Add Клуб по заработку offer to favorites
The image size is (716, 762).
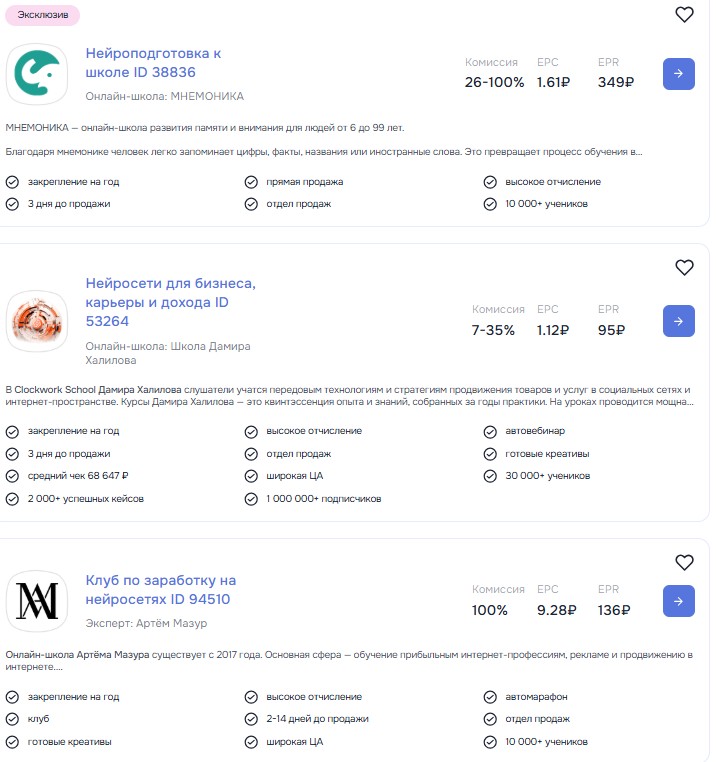[684, 562]
